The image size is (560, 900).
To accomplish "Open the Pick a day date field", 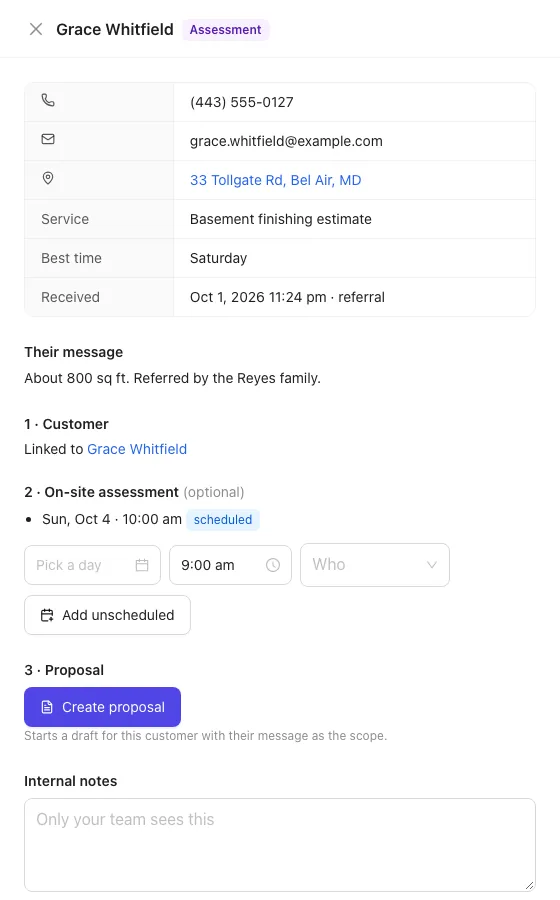I will pos(92,565).
